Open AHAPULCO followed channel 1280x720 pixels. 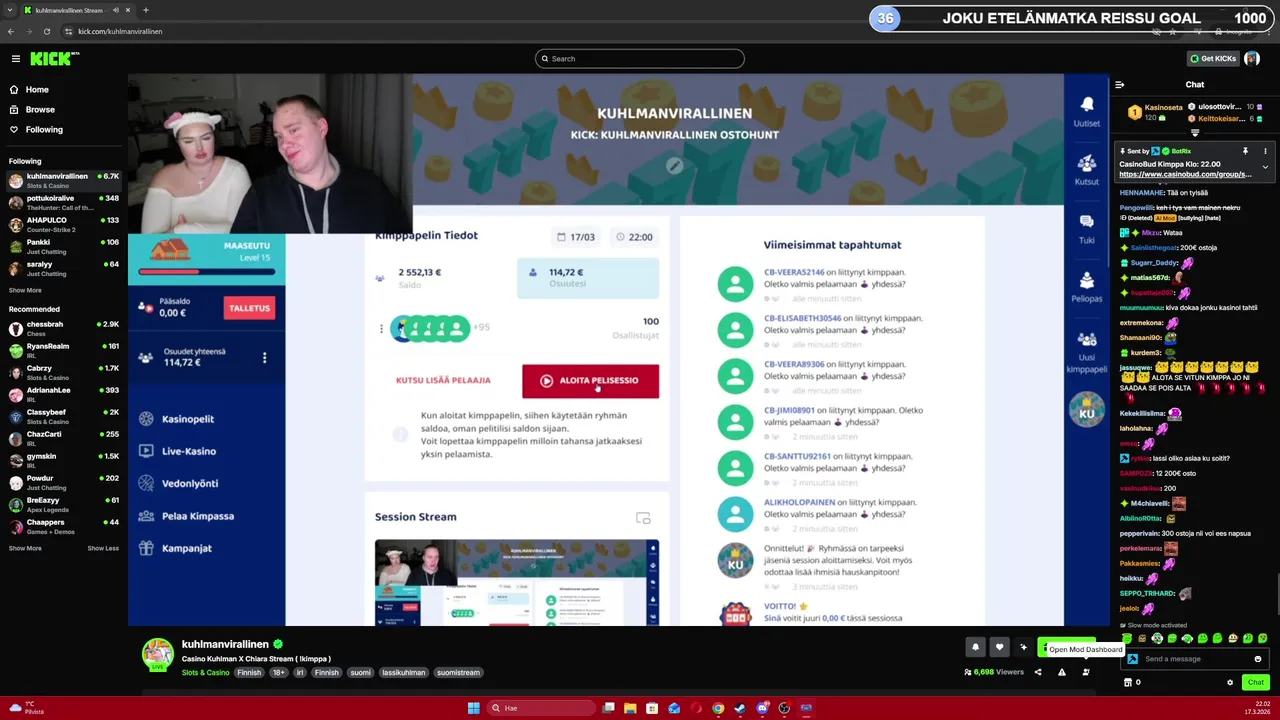point(62,224)
